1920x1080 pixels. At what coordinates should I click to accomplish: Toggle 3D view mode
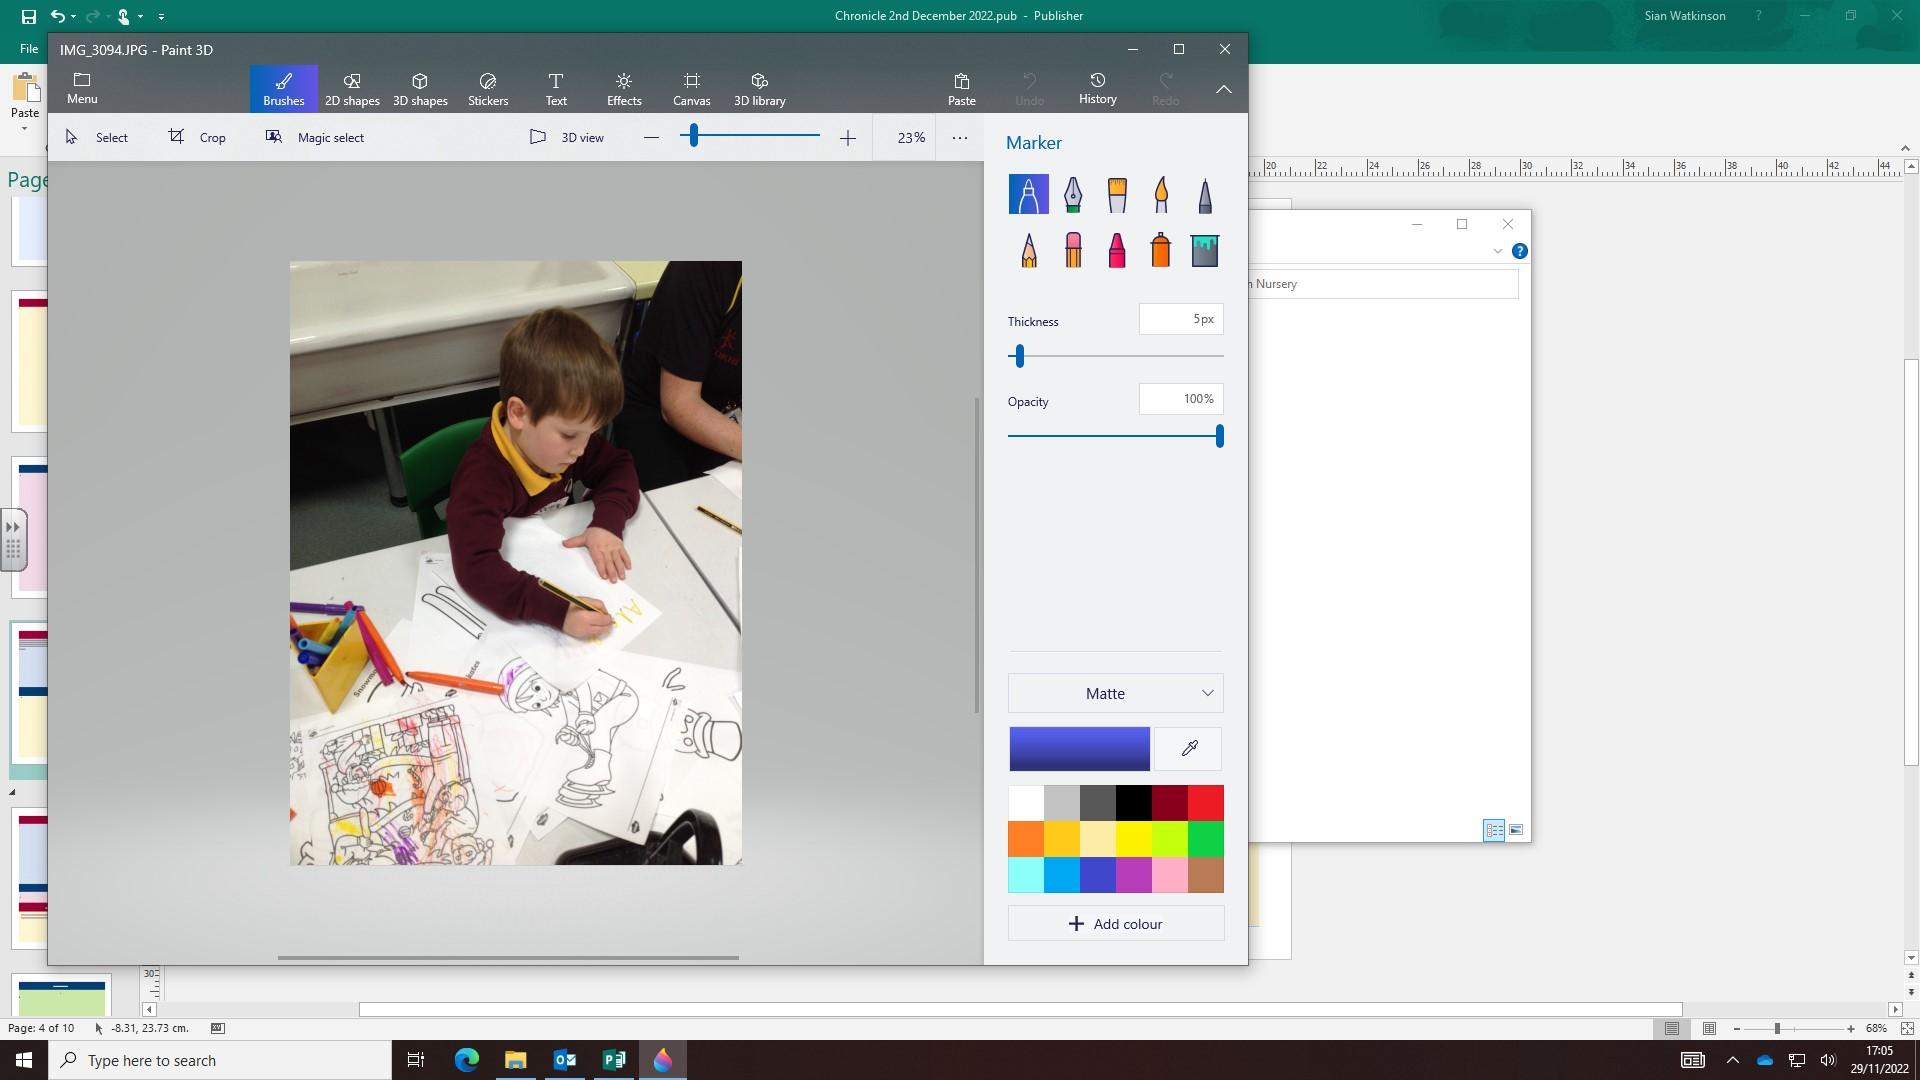[x=567, y=138]
